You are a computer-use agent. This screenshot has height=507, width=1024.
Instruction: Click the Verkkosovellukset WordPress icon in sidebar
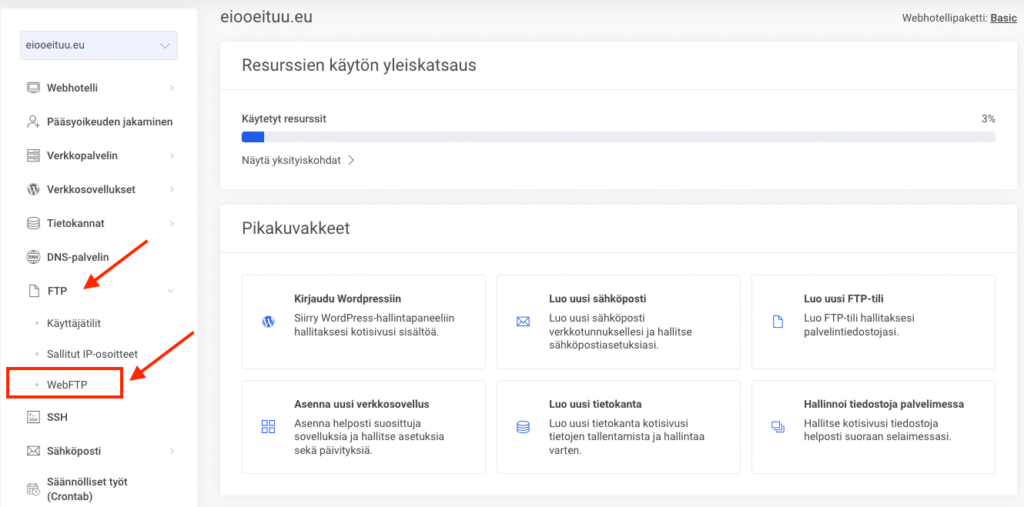(33, 189)
